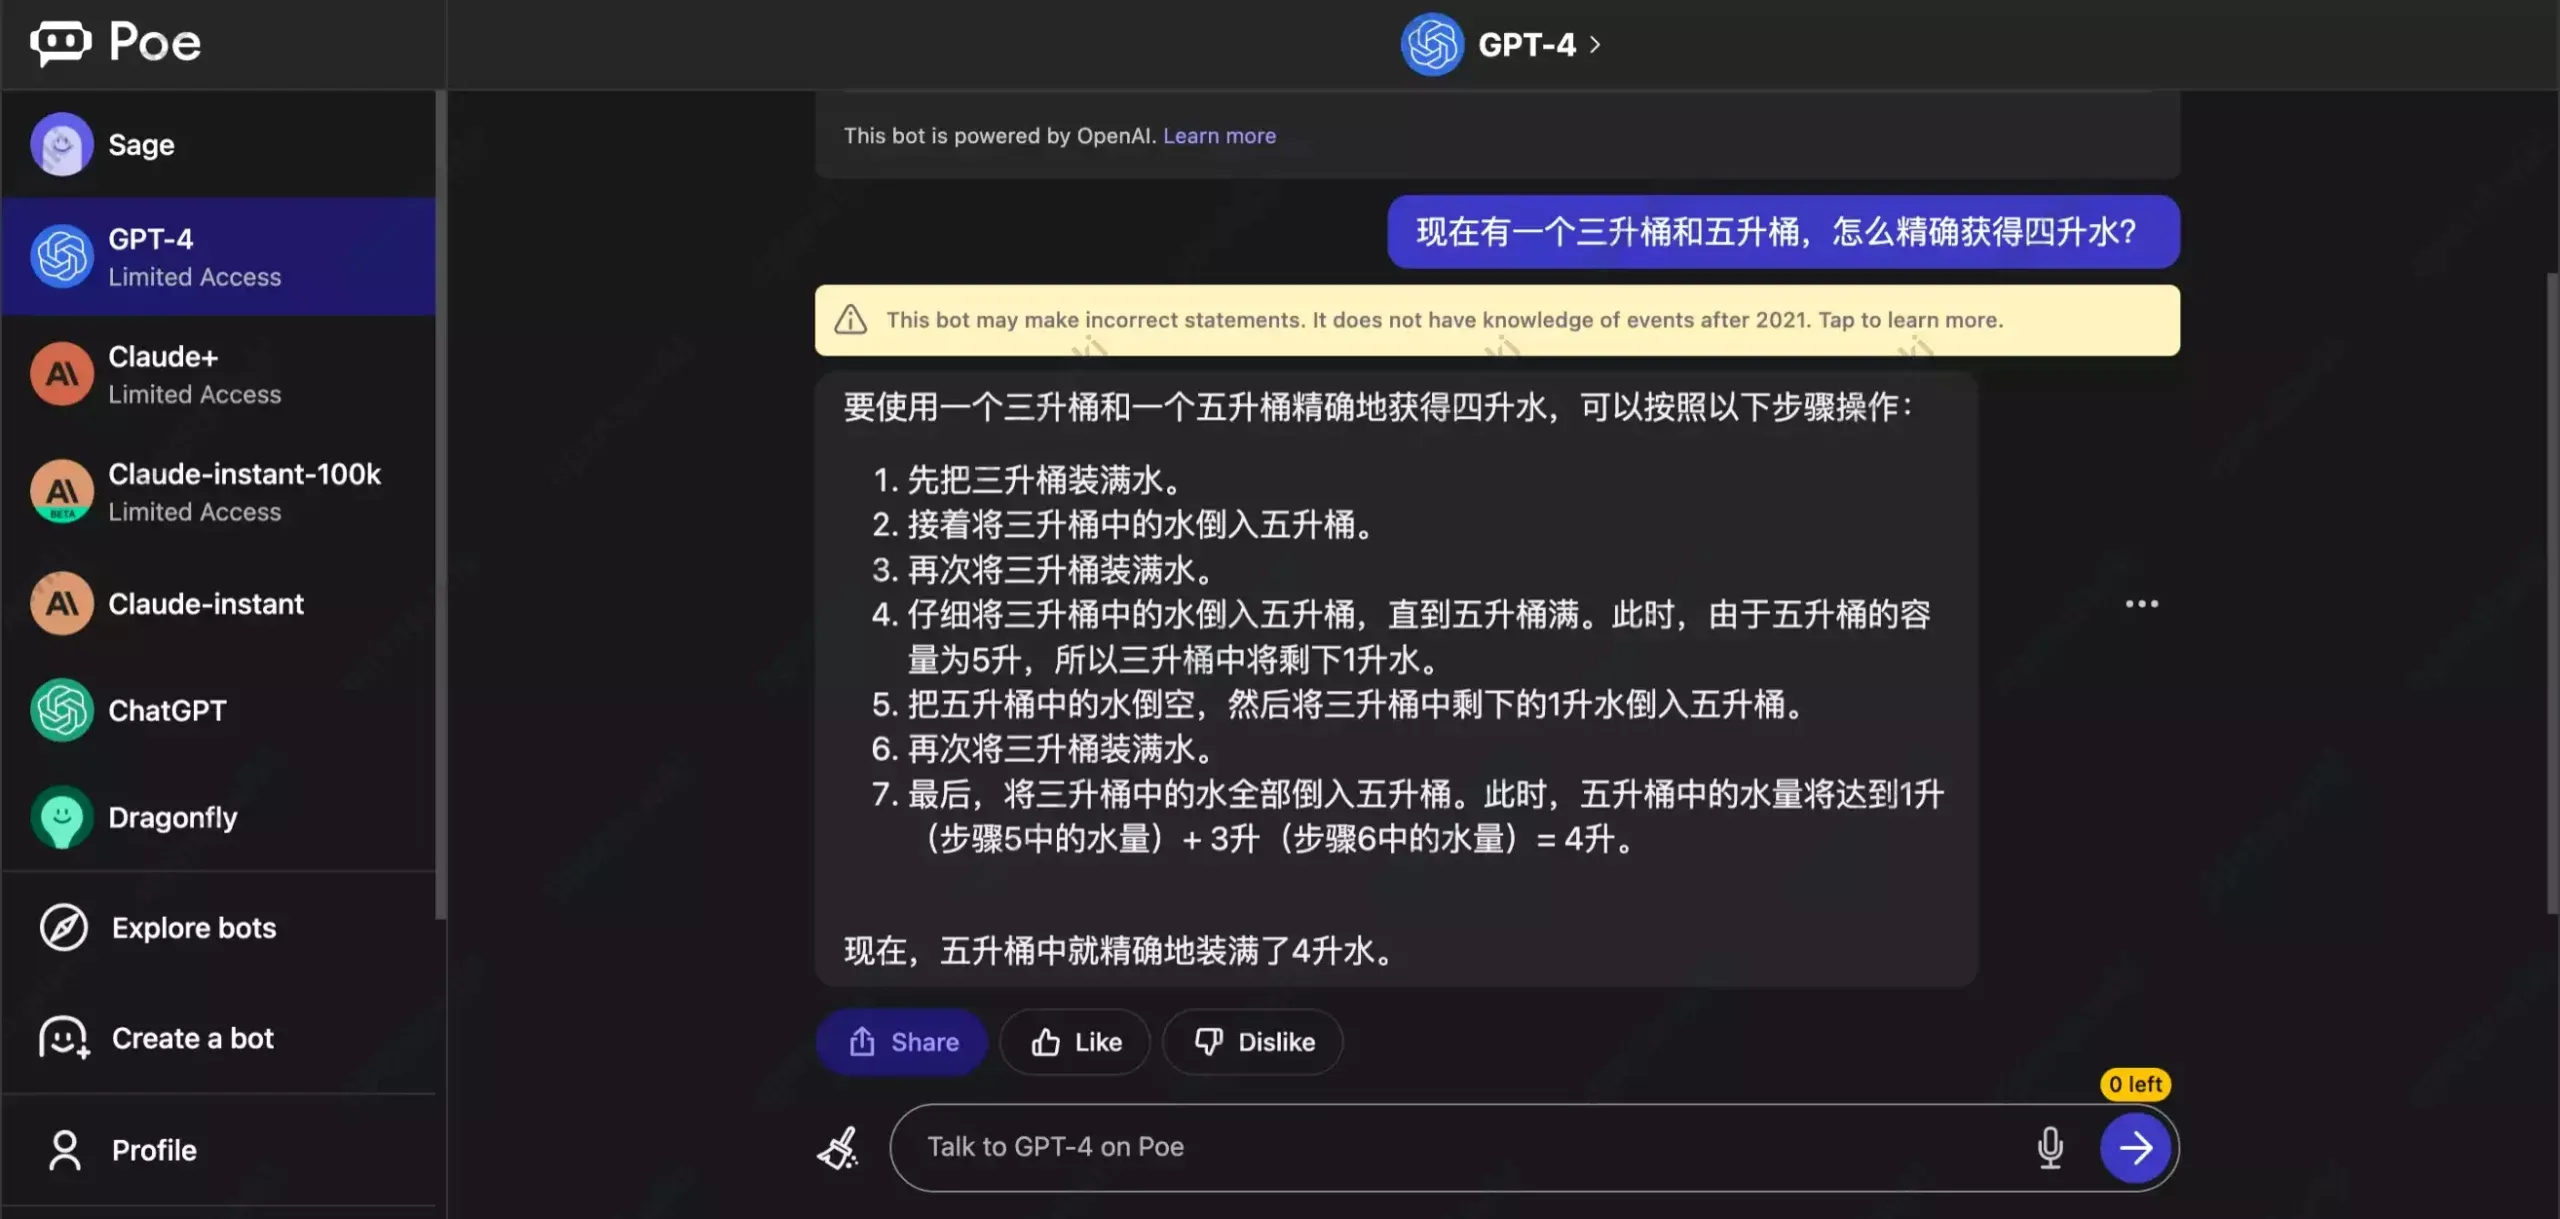Open Profile page
The width and height of the screenshot is (2560, 1219).
click(x=218, y=1150)
